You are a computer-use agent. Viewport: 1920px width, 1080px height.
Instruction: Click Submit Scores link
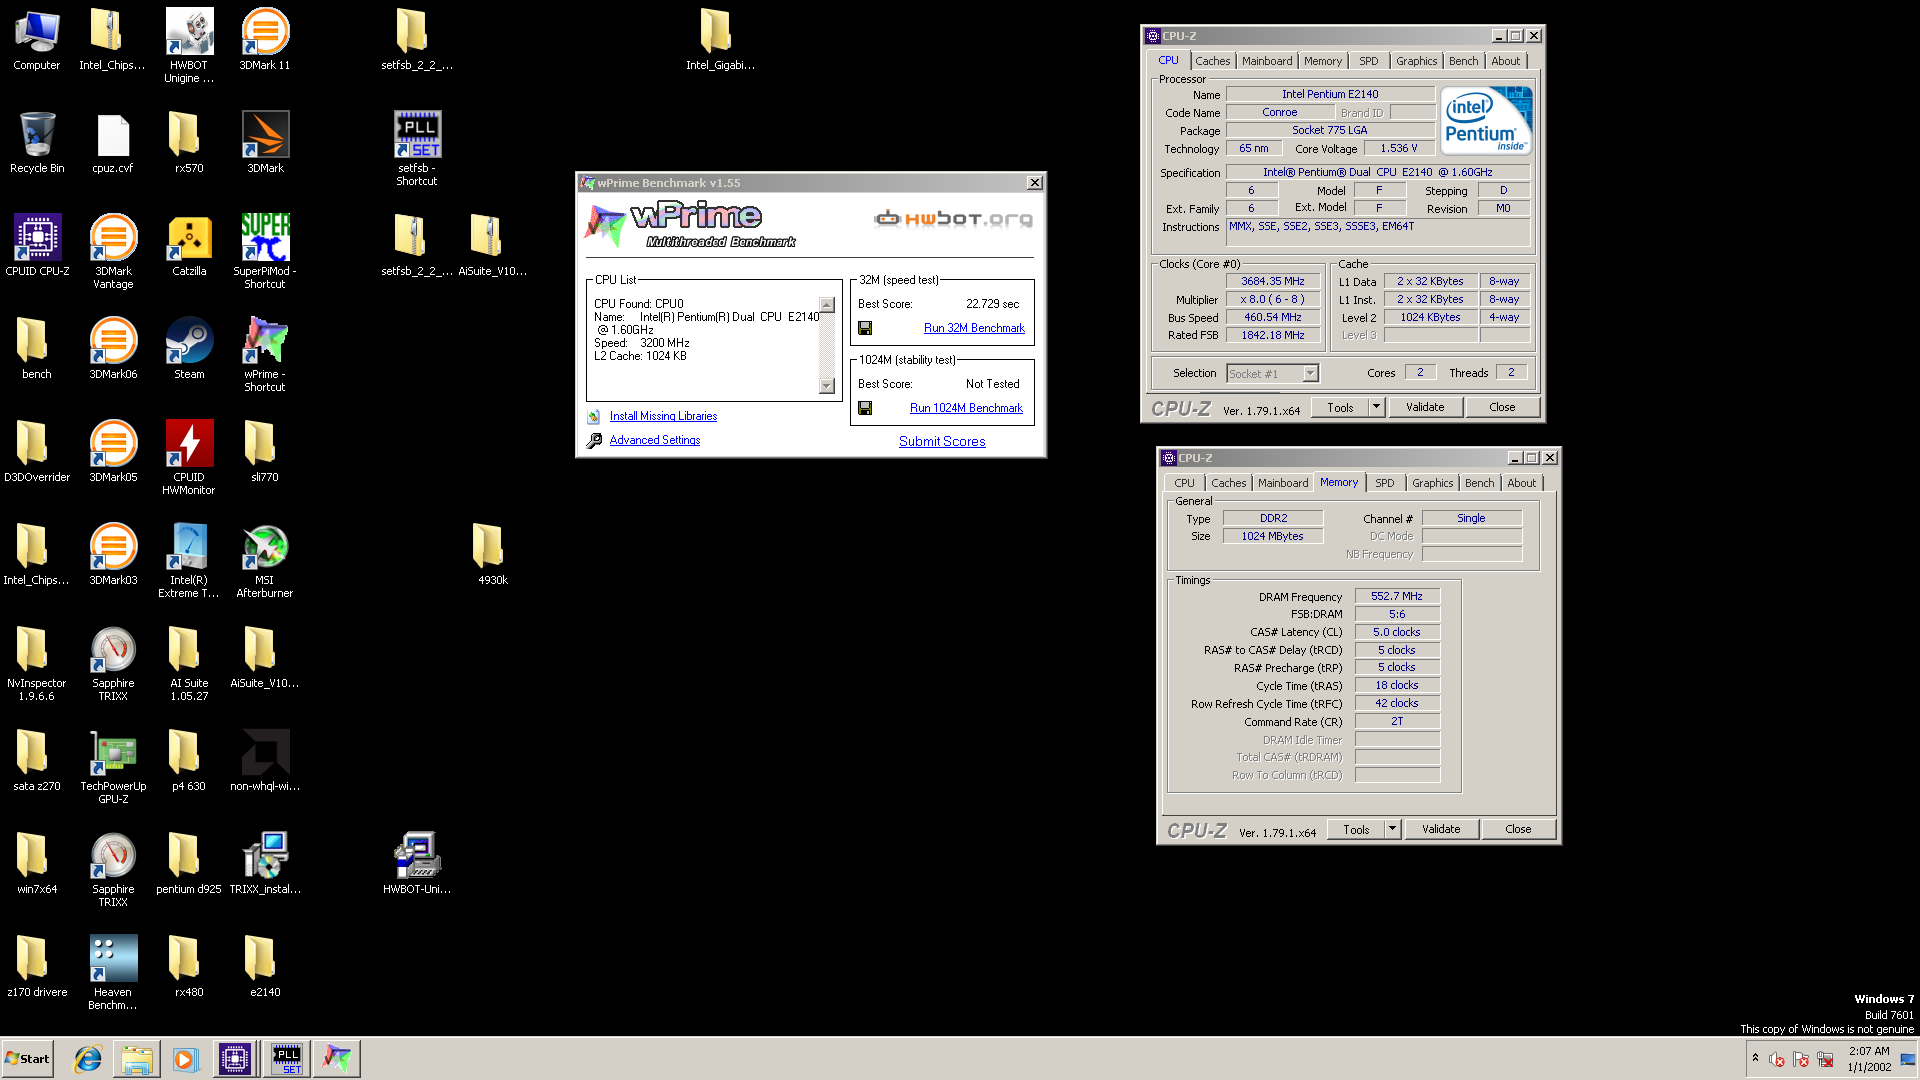pos(942,441)
